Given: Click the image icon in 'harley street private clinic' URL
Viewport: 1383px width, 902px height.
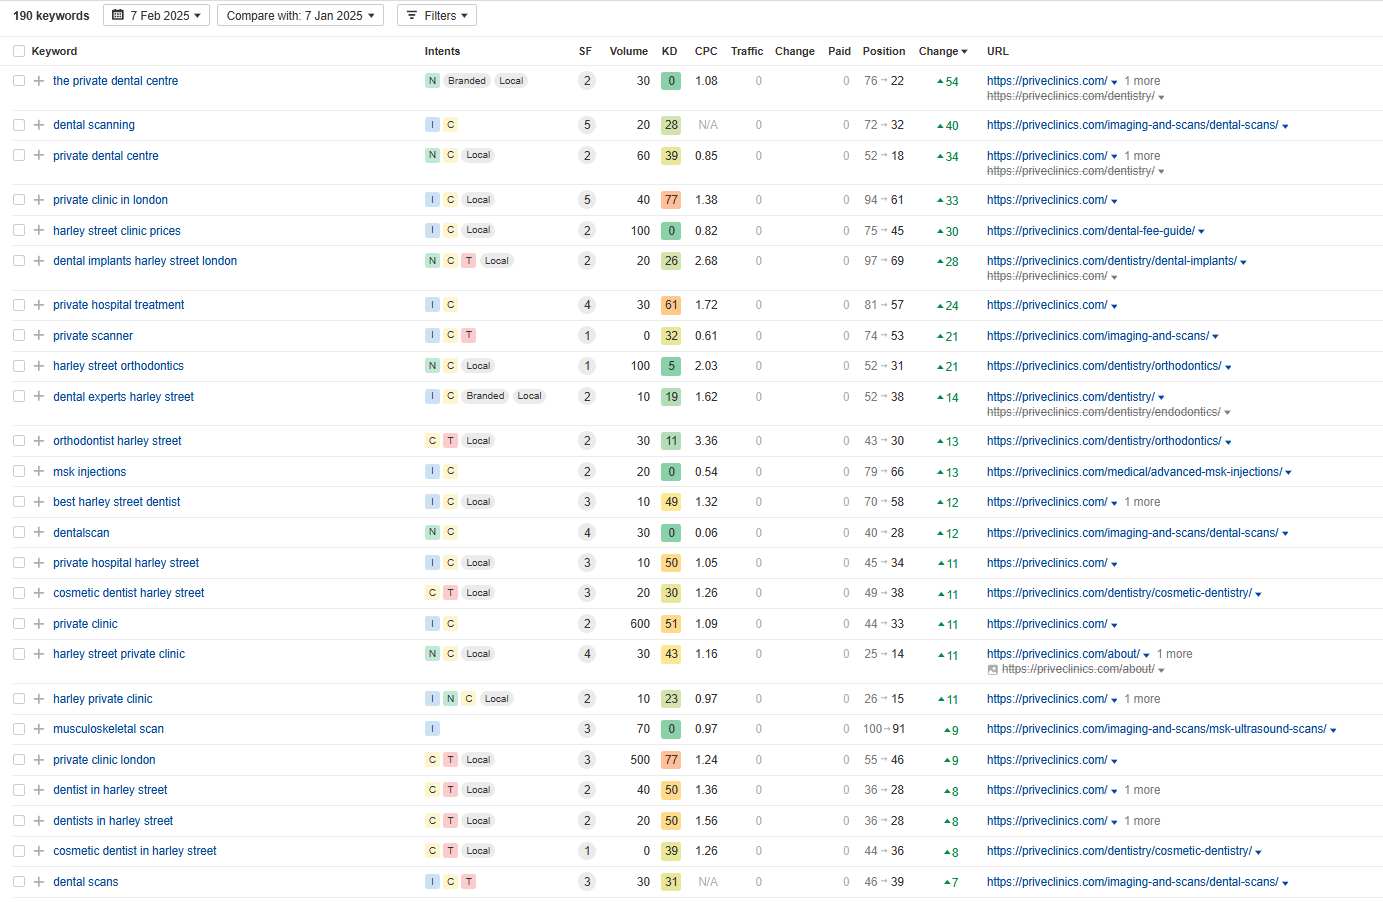Looking at the screenshot, I should click(992, 670).
